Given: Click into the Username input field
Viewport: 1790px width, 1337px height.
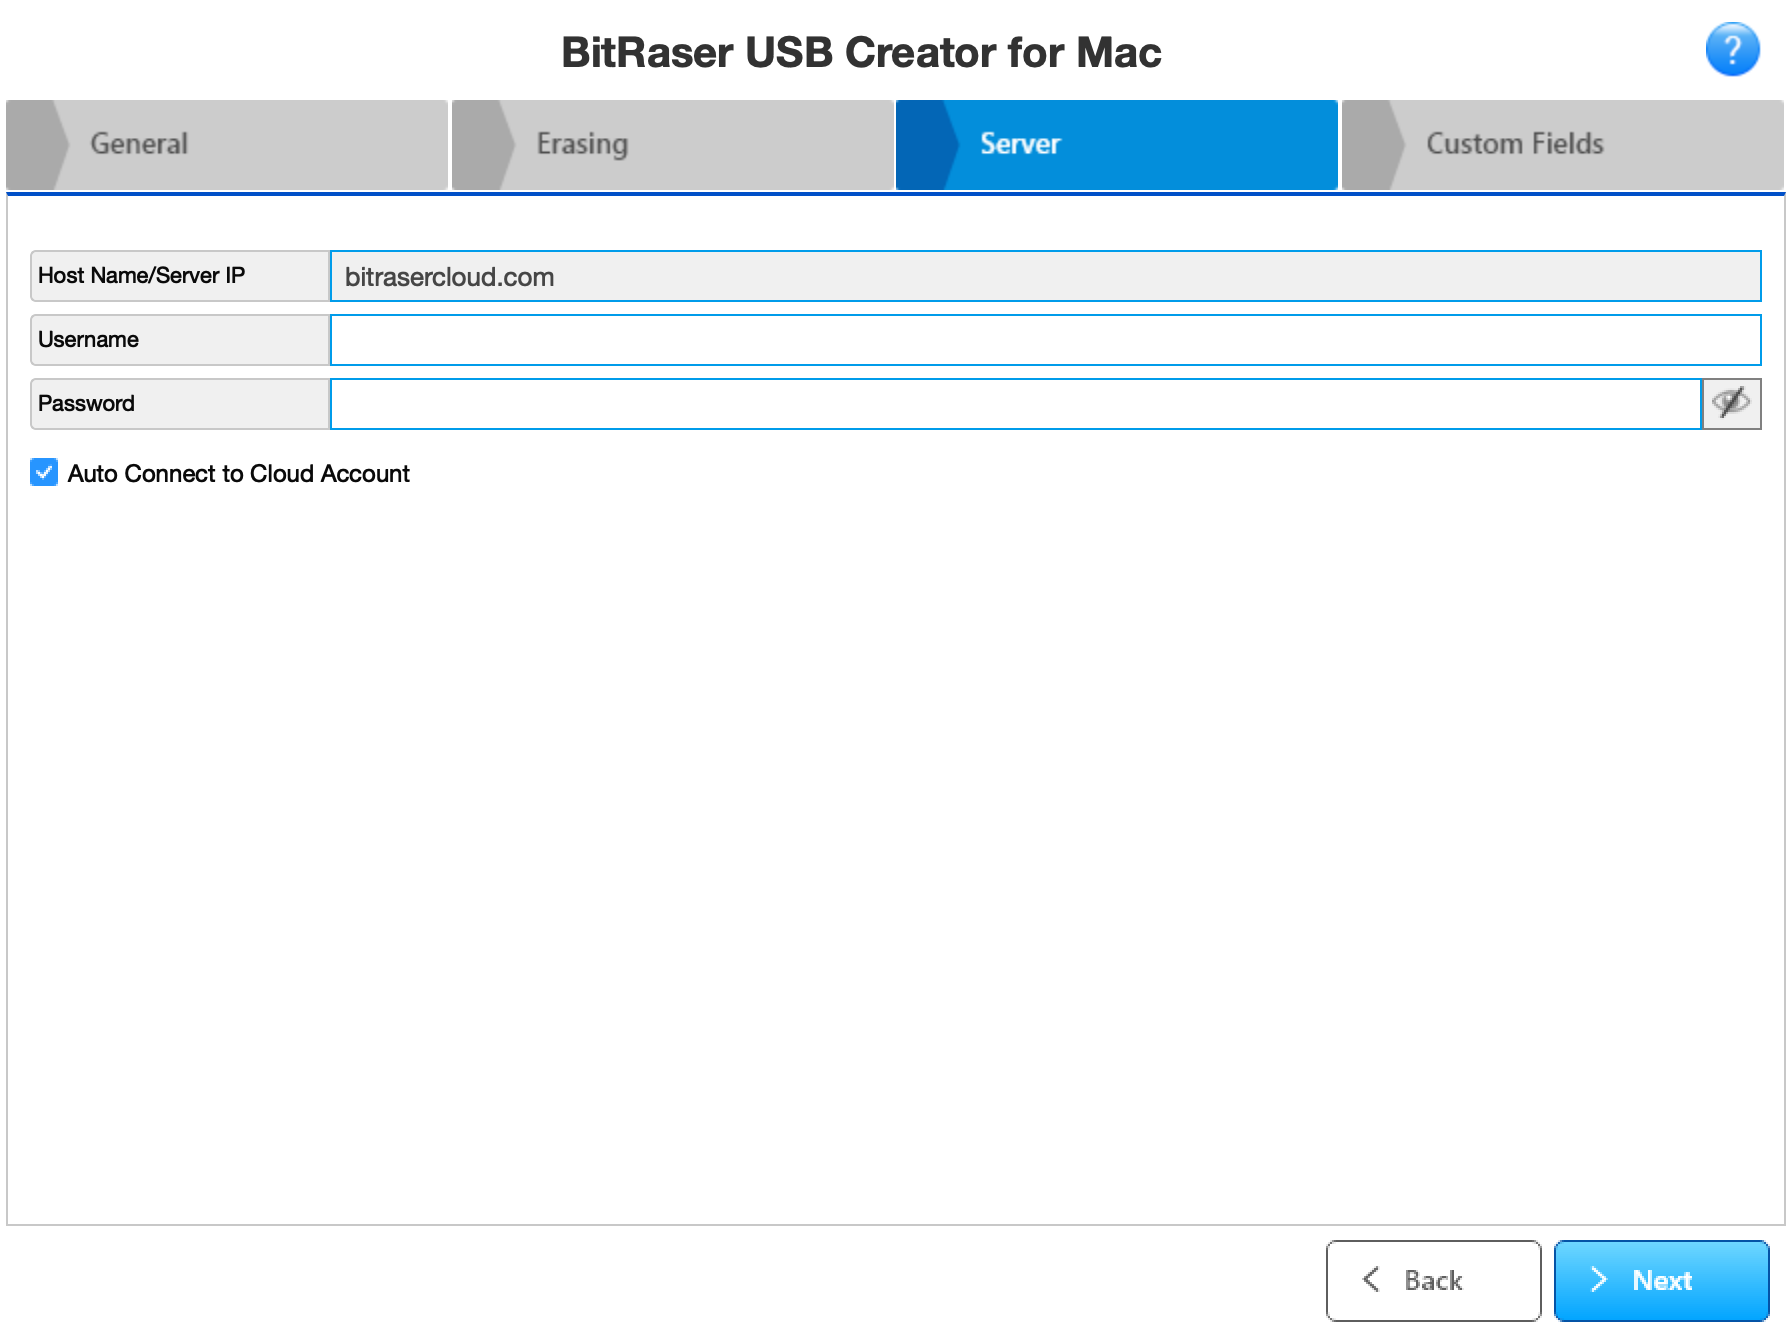Looking at the screenshot, I should (x=1045, y=340).
